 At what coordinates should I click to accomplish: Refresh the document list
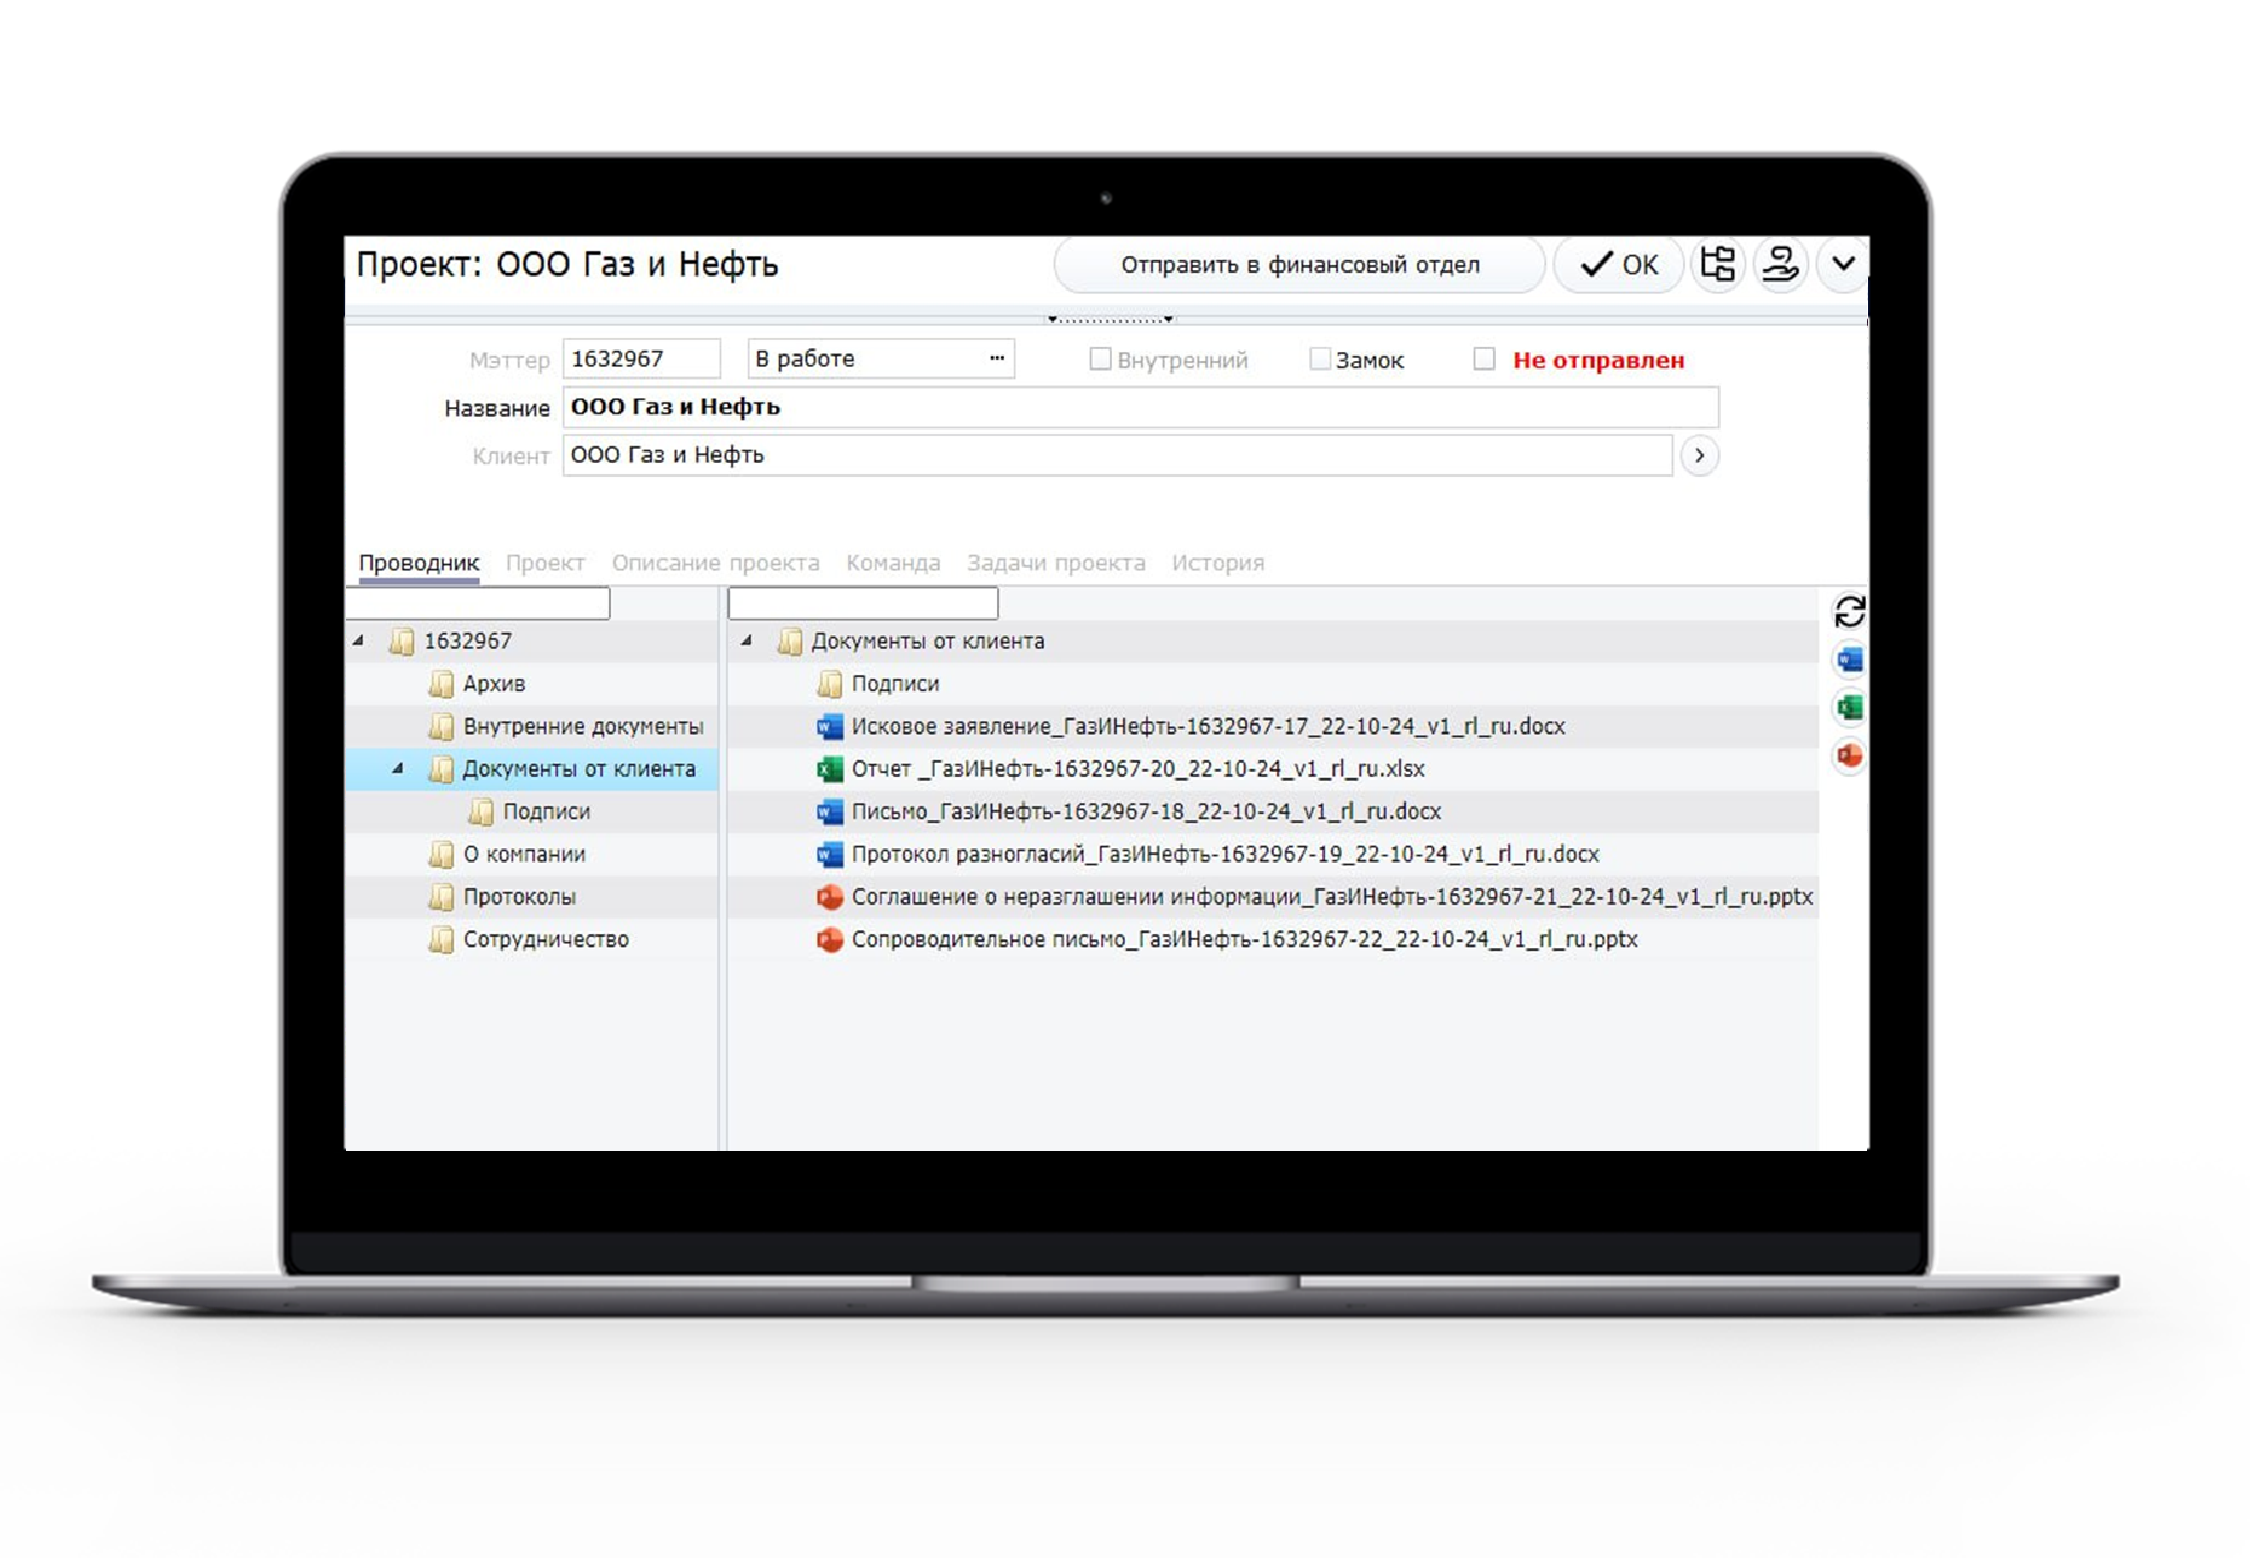[1849, 611]
